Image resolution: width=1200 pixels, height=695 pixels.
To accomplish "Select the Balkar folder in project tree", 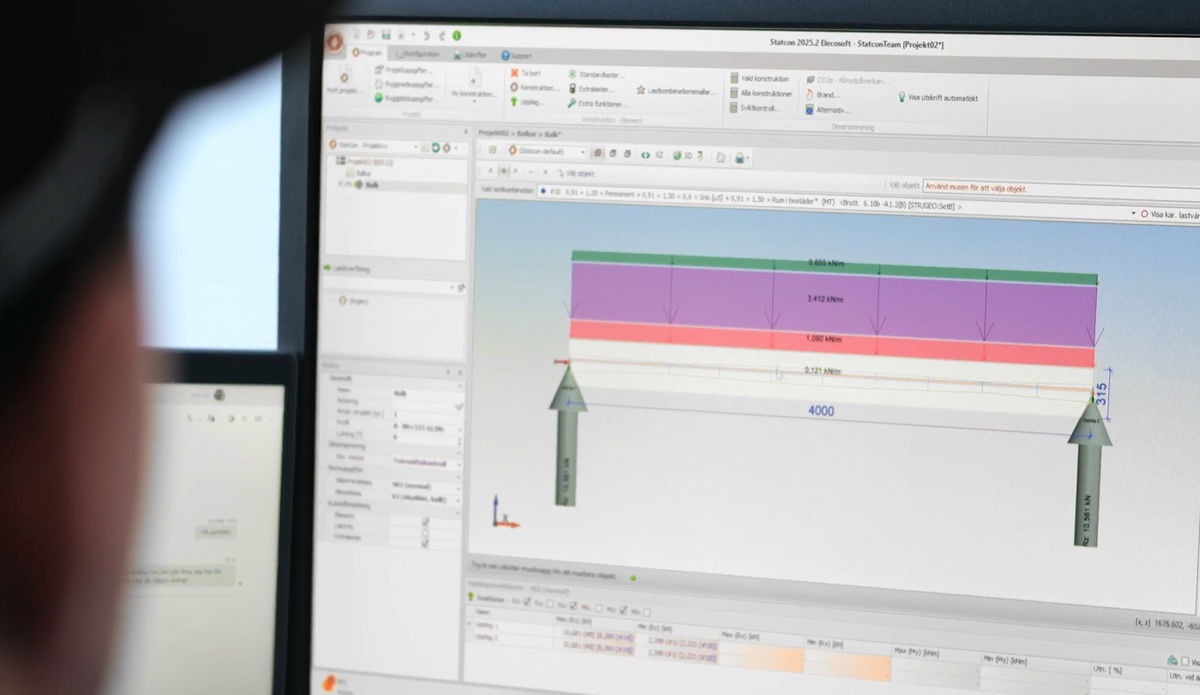I will pos(360,173).
